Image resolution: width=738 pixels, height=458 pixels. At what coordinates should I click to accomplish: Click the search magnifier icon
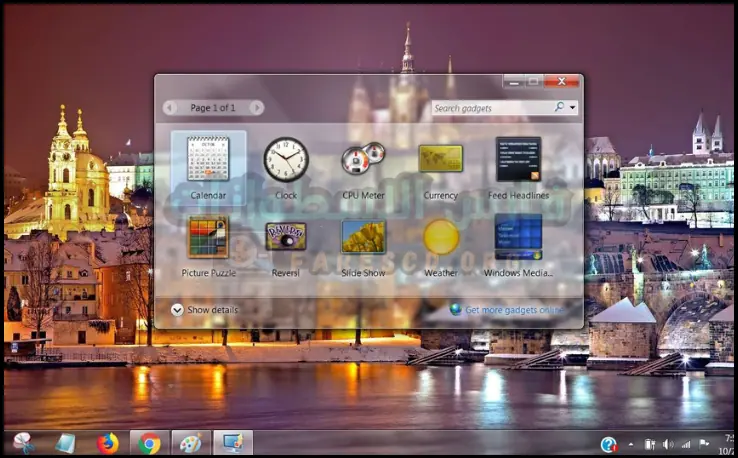559,107
